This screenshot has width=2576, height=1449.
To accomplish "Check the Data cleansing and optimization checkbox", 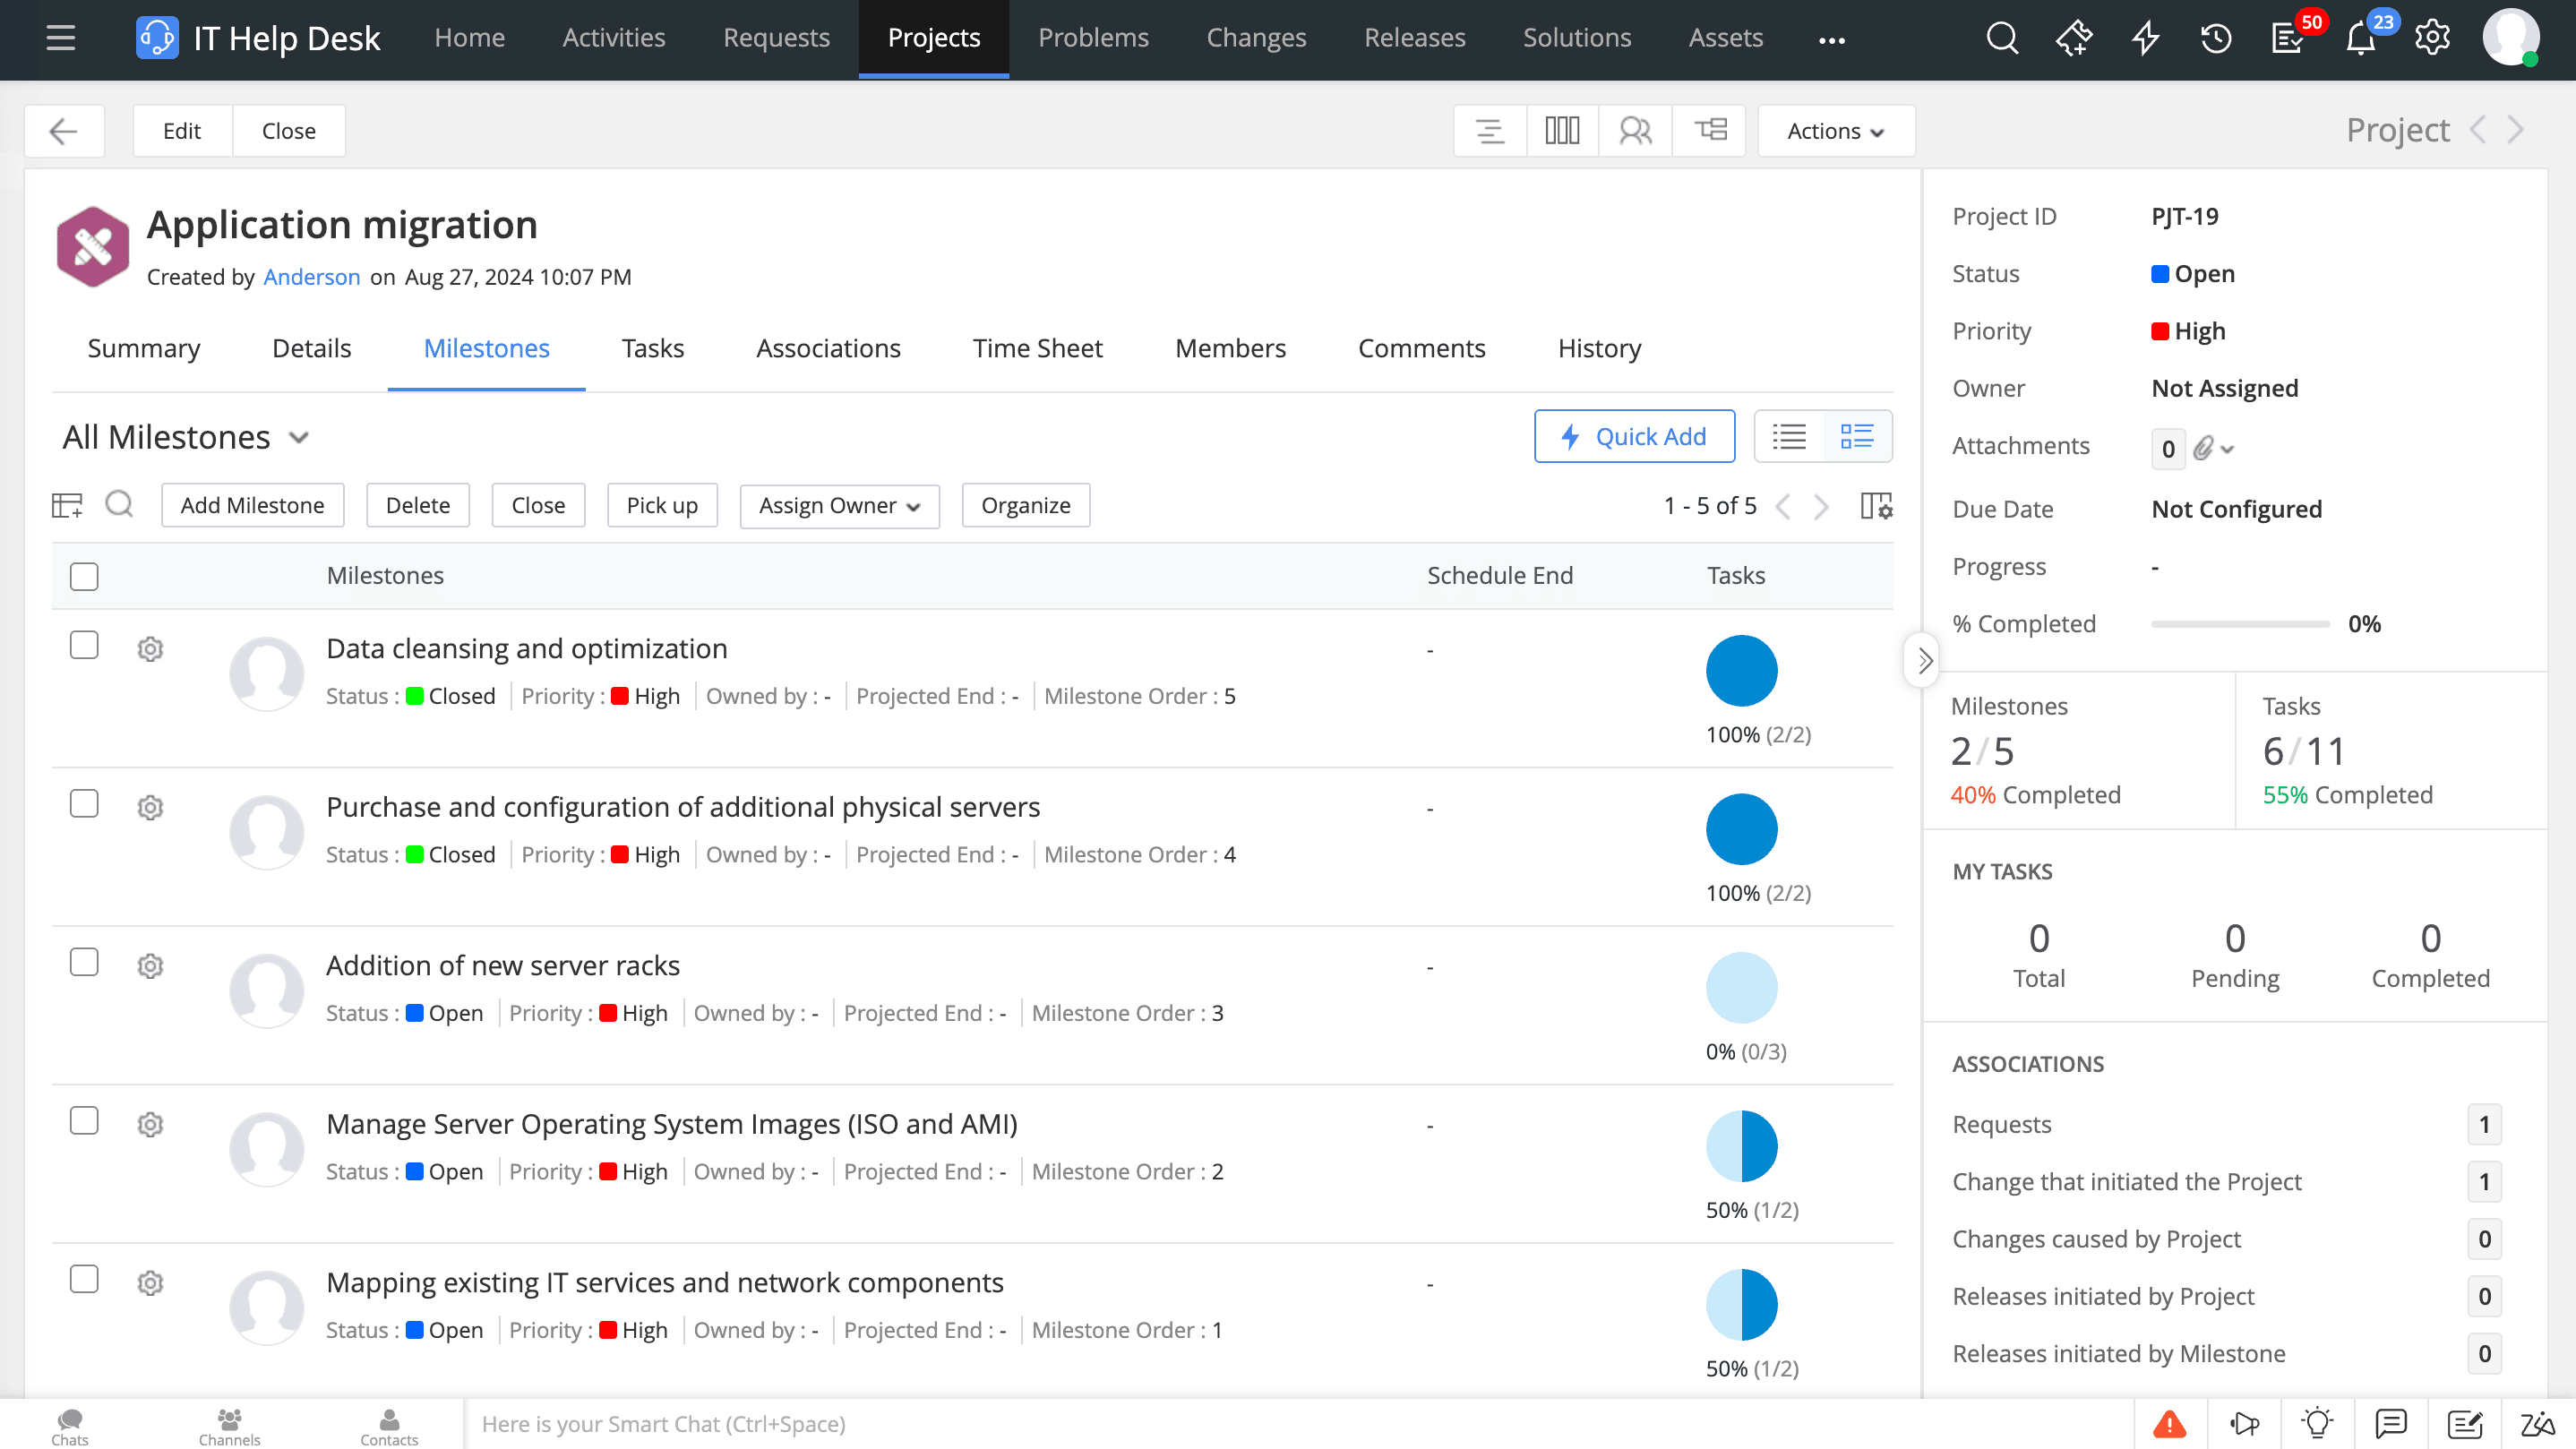I will click(84, 646).
